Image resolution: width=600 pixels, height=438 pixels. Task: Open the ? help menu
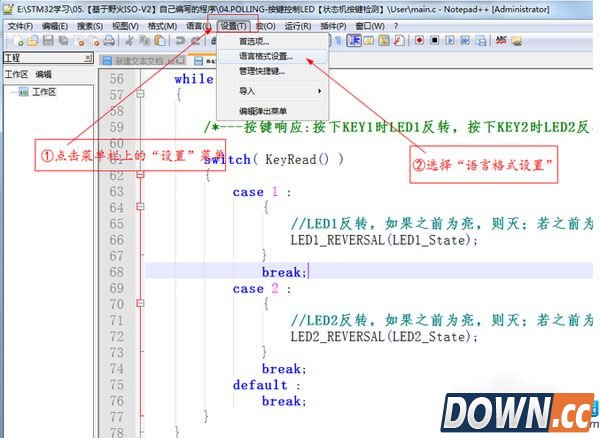pyautogui.click(x=396, y=26)
